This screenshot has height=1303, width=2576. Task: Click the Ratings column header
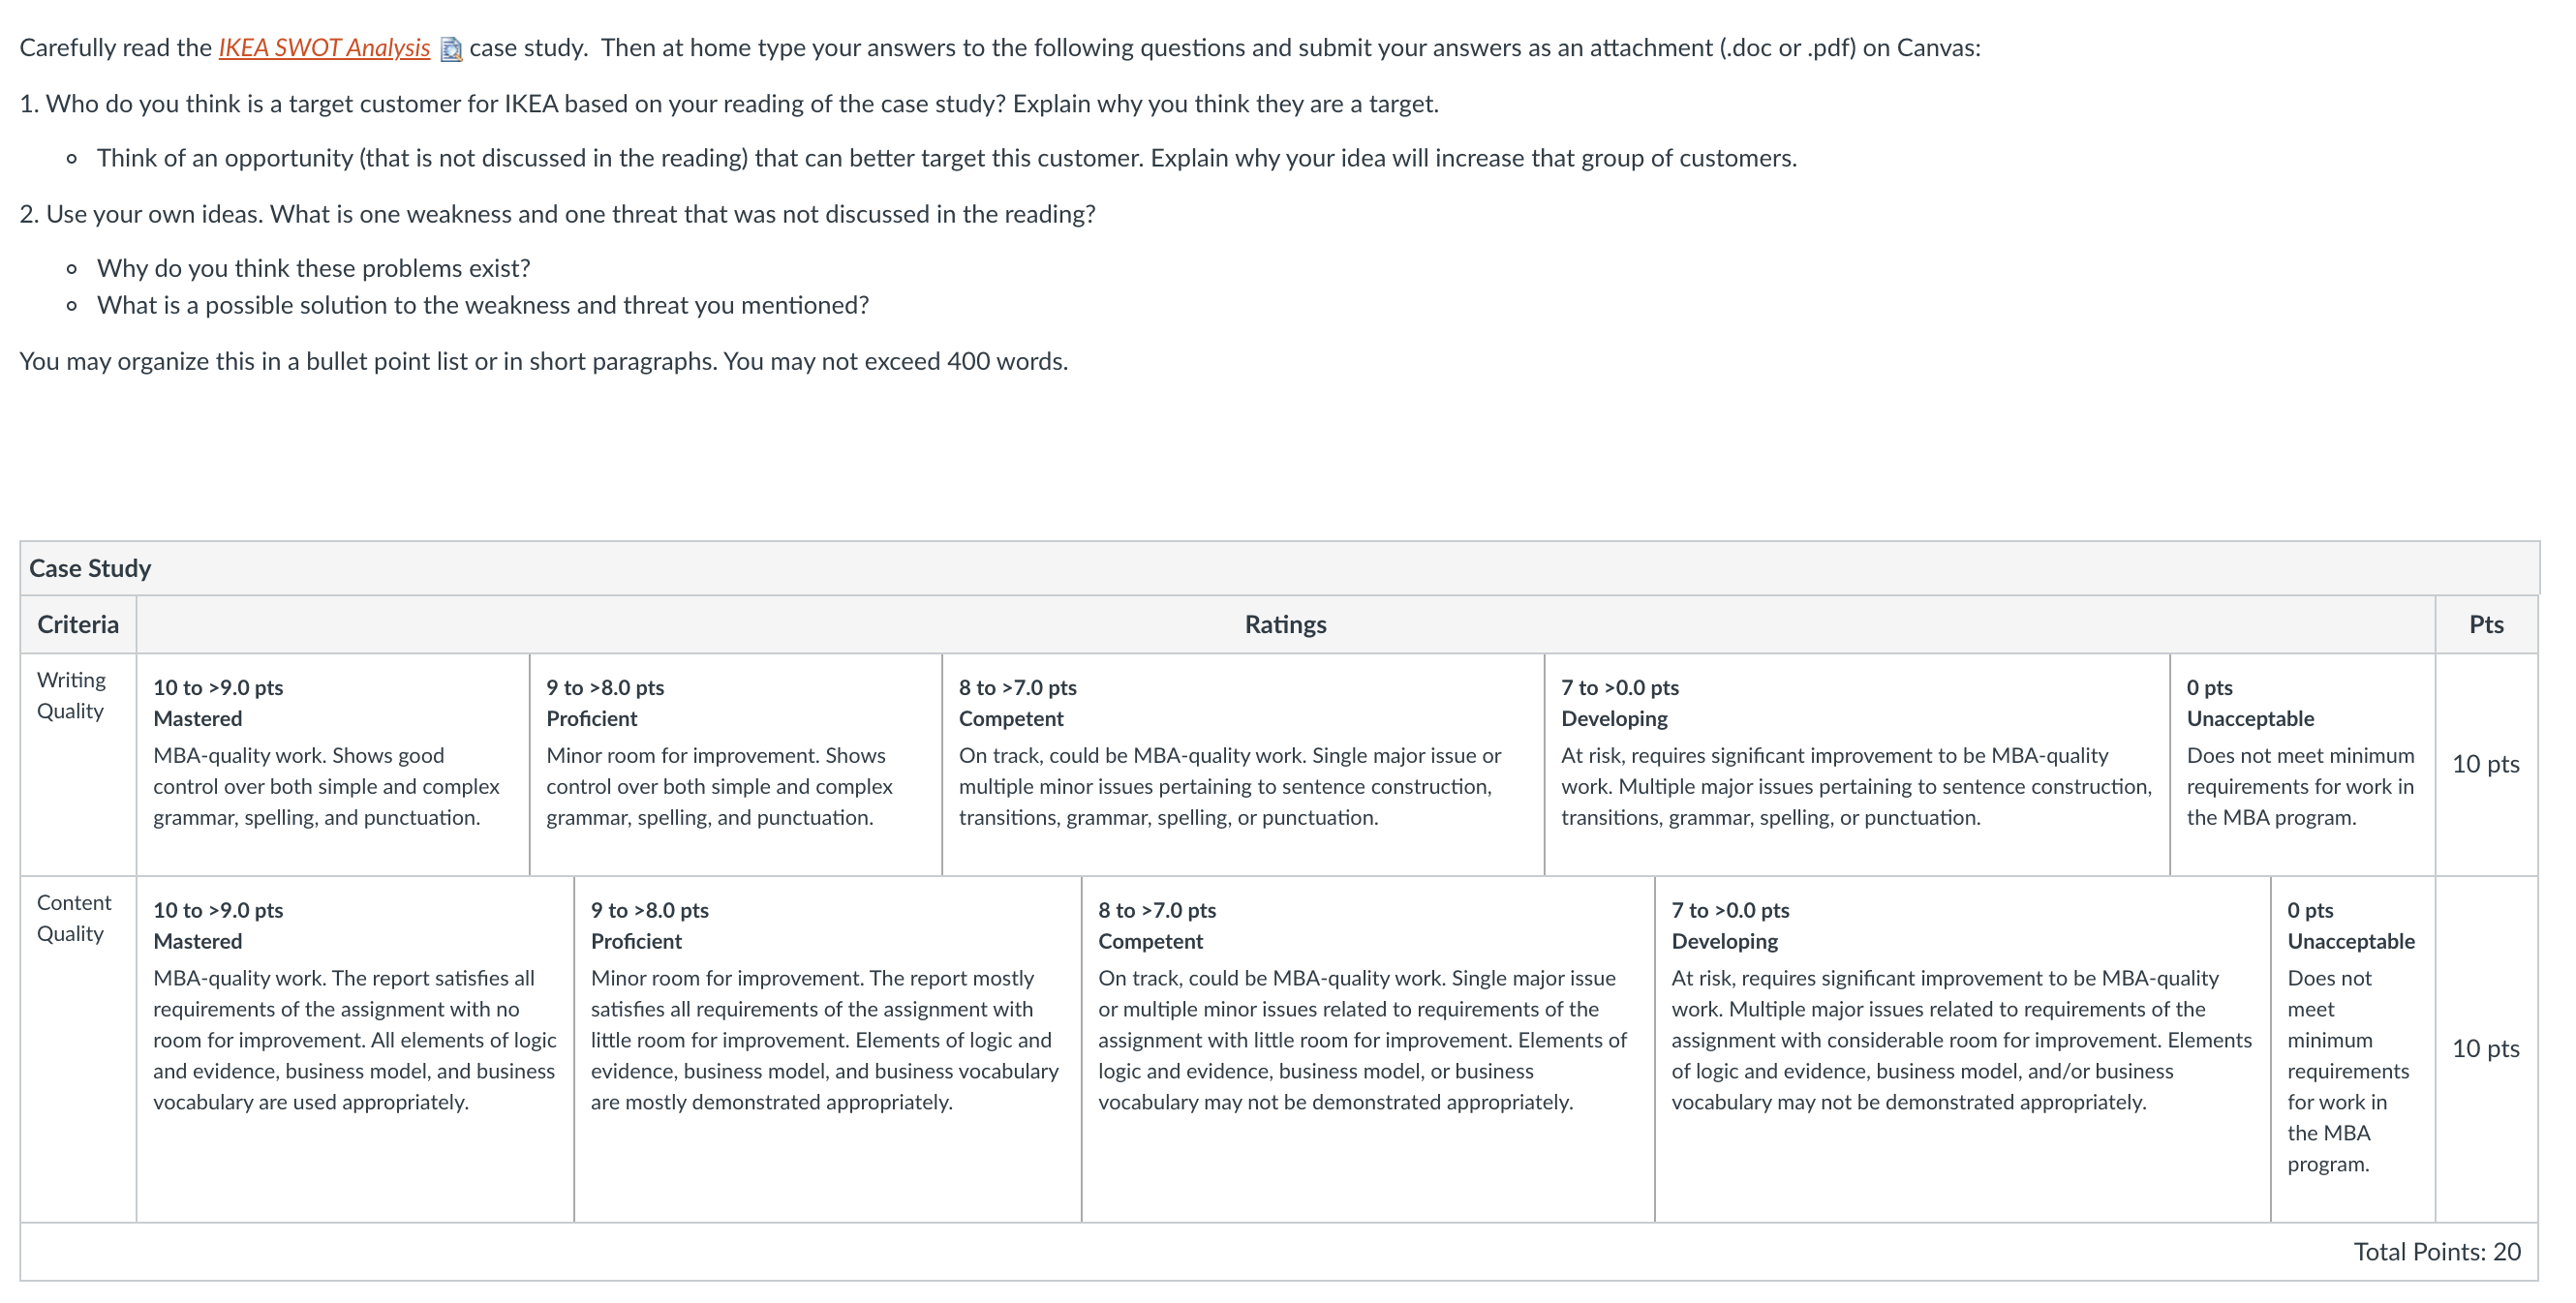(x=1285, y=624)
